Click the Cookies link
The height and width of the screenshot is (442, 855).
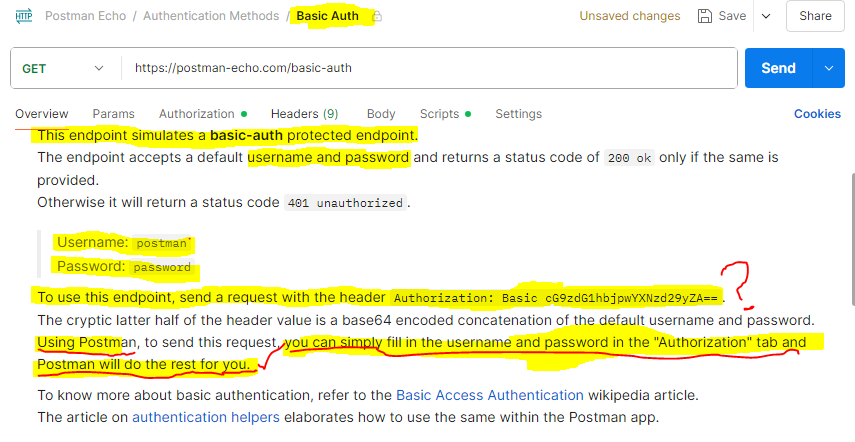tap(817, 114)
